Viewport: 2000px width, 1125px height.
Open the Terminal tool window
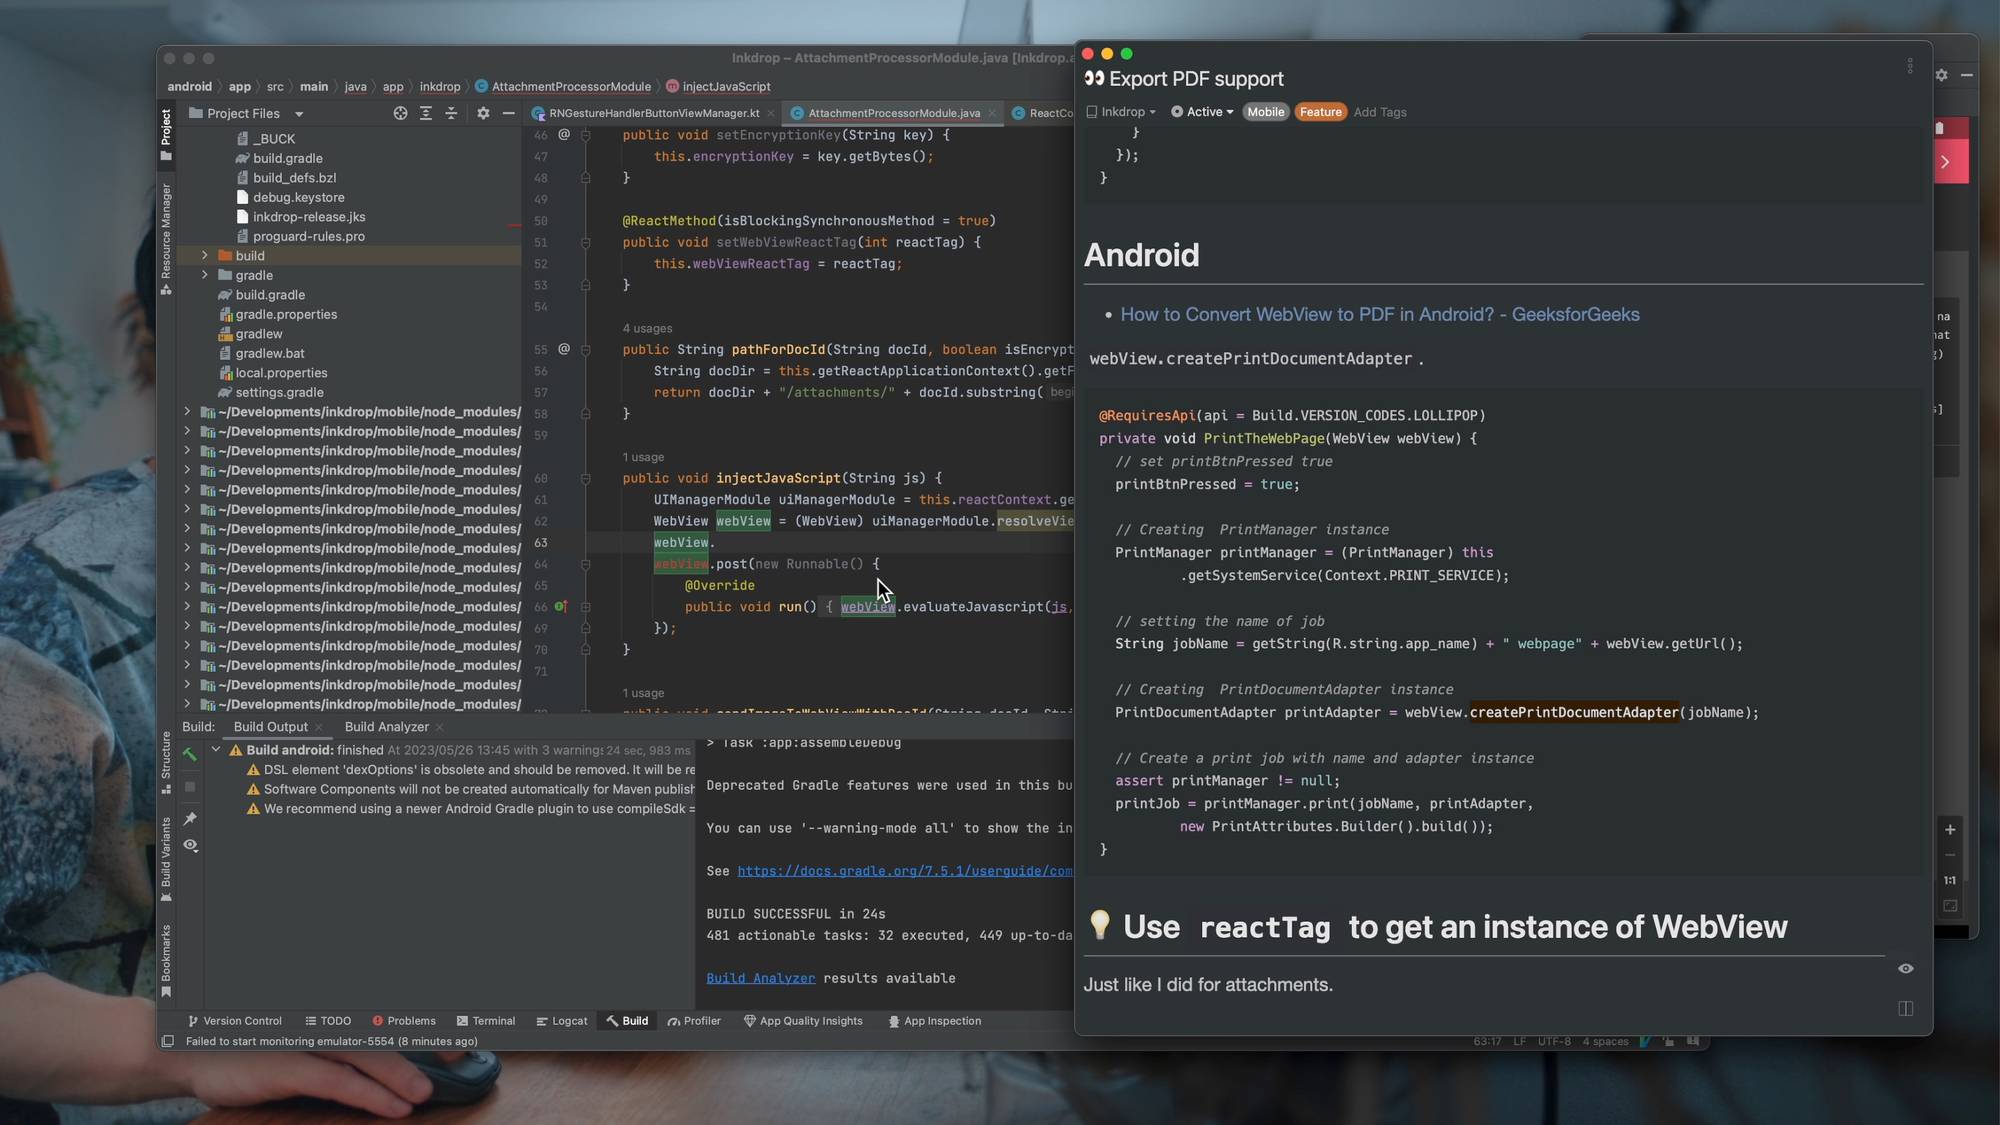point(487,1021)
